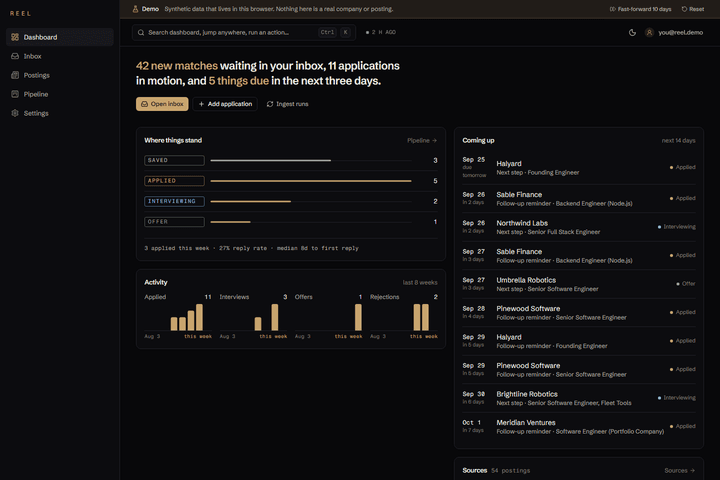Click the Applied progress bar

311,181
